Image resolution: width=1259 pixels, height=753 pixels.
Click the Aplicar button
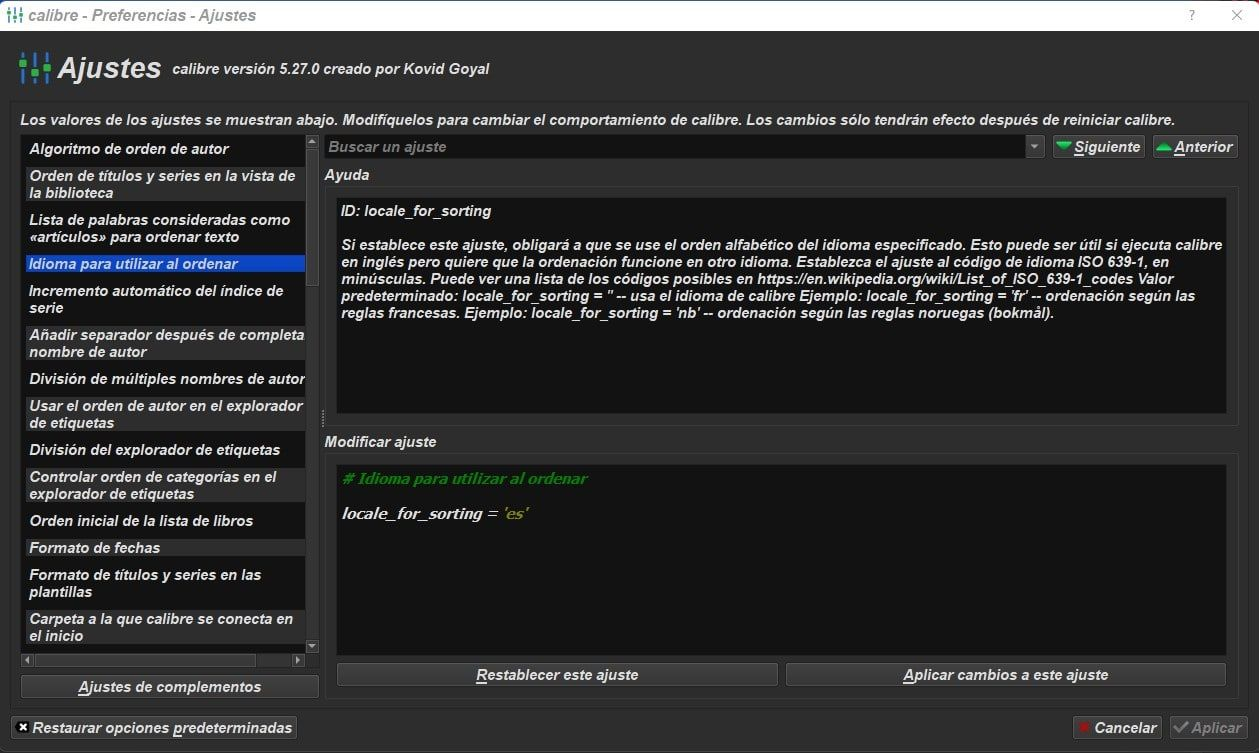coord(1207,728)
